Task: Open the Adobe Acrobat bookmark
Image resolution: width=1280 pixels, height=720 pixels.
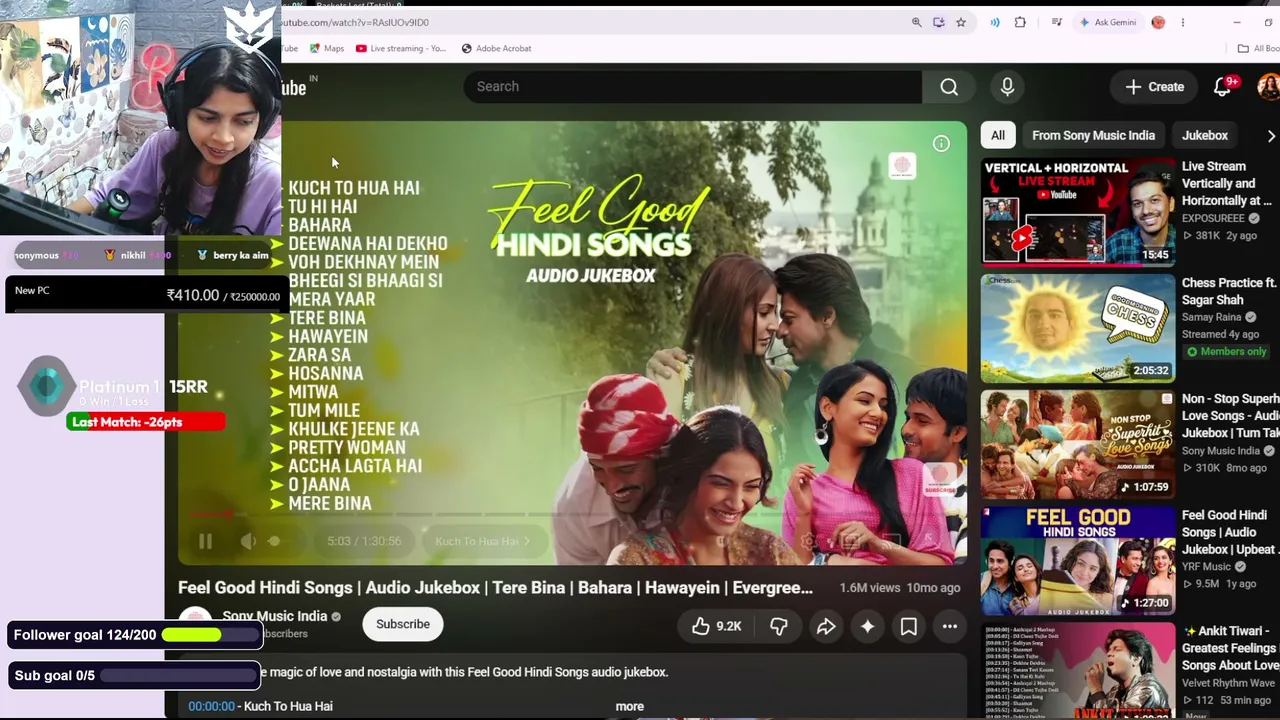Action: click(496, 48)
